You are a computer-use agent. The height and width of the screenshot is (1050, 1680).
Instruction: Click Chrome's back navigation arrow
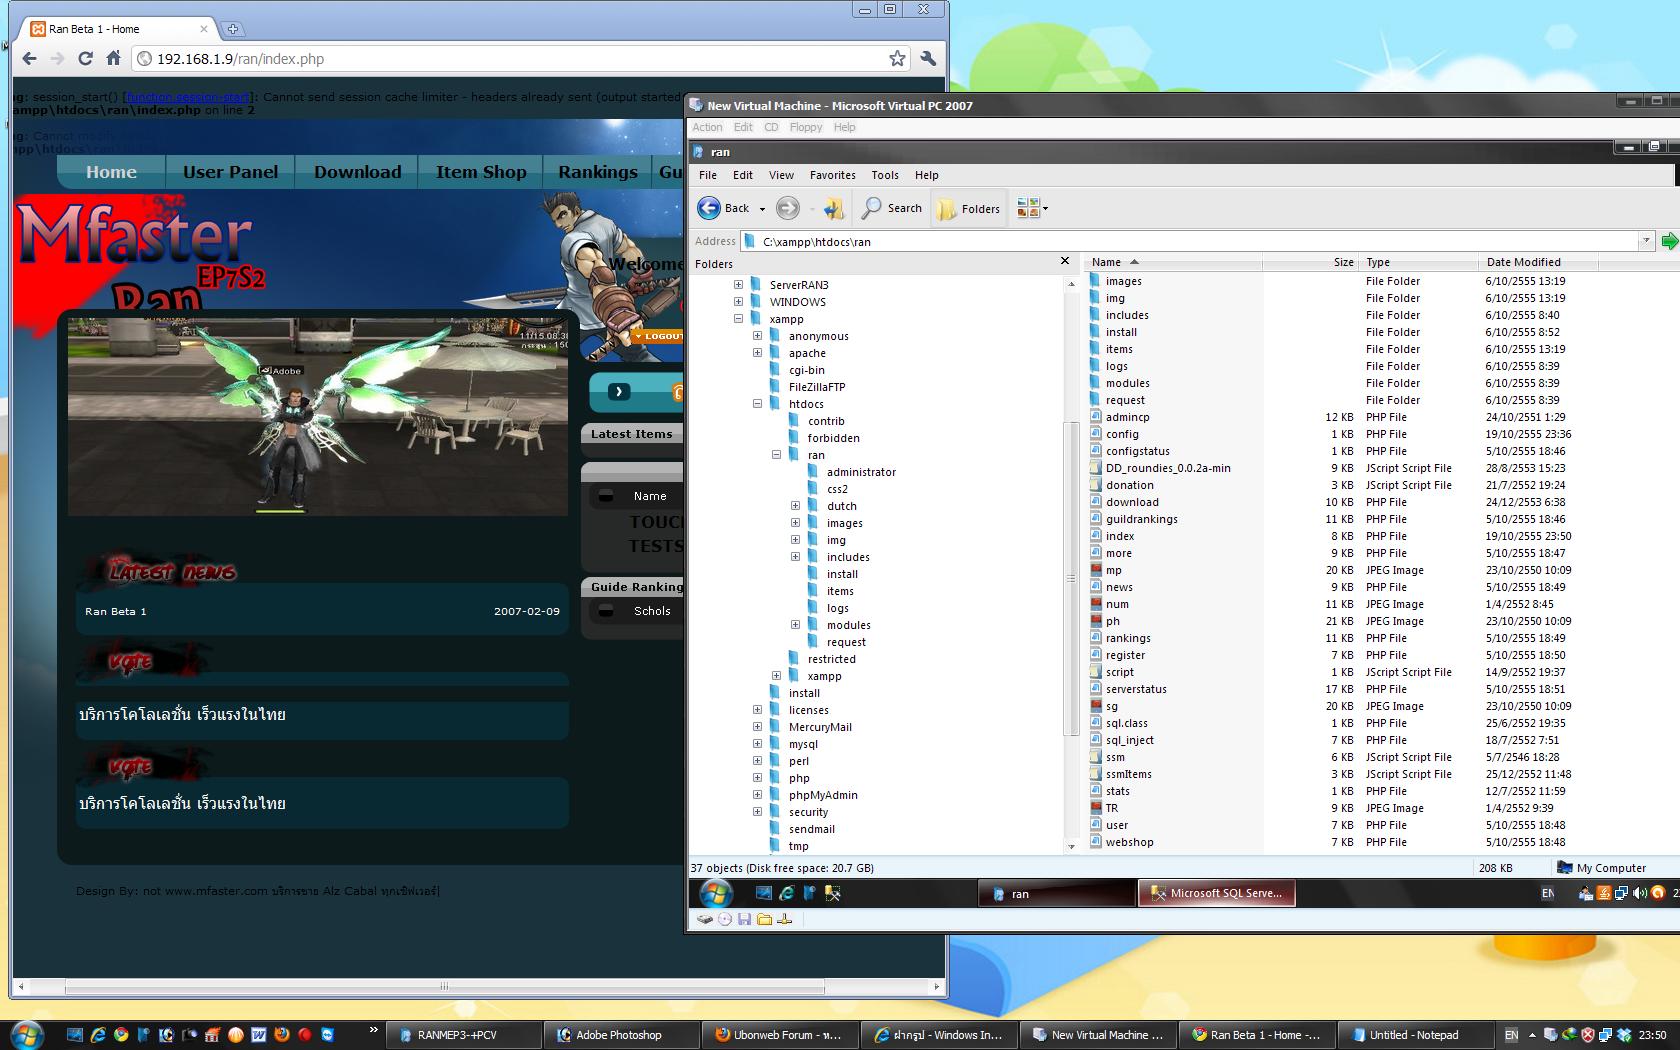30,59
